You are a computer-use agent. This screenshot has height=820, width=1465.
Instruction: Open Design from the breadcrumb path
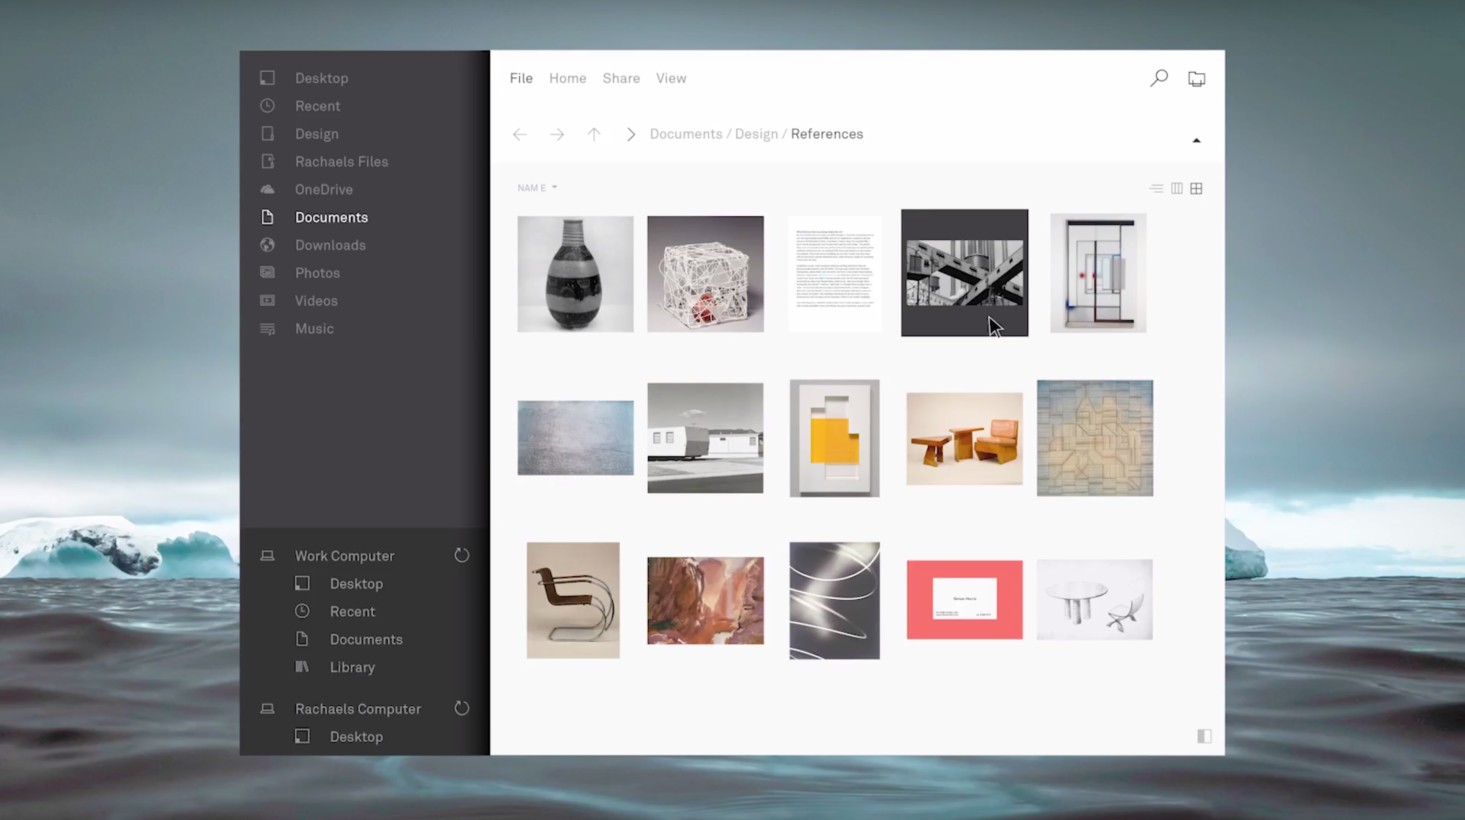coord(756,133)
